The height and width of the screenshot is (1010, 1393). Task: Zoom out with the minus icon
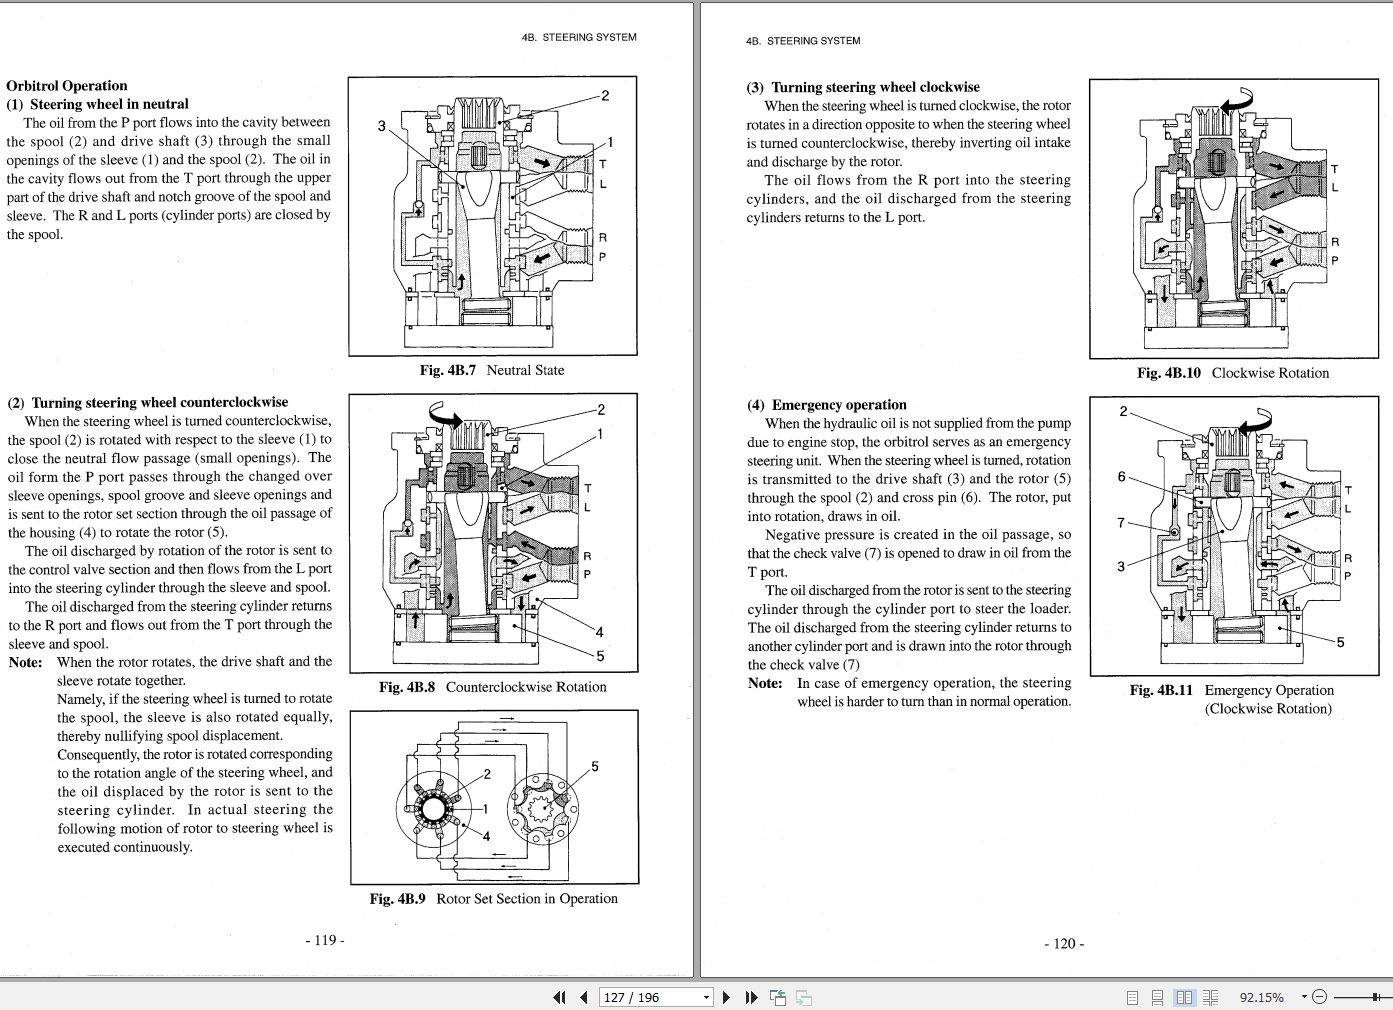[x=1318, y=997]
